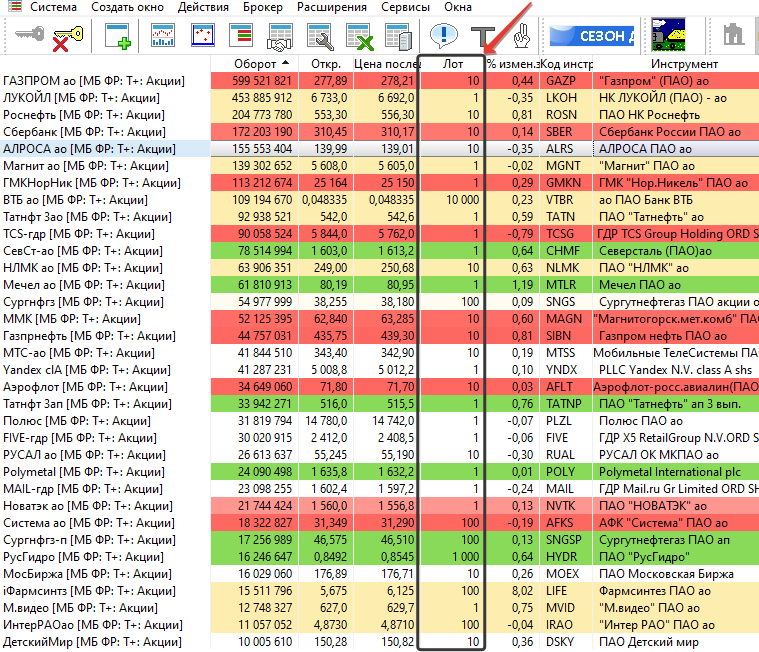Click the hand gesture icon in toolbar
Image resolution: width=759 pixels, height=652 pixels.
pos(520,37)
